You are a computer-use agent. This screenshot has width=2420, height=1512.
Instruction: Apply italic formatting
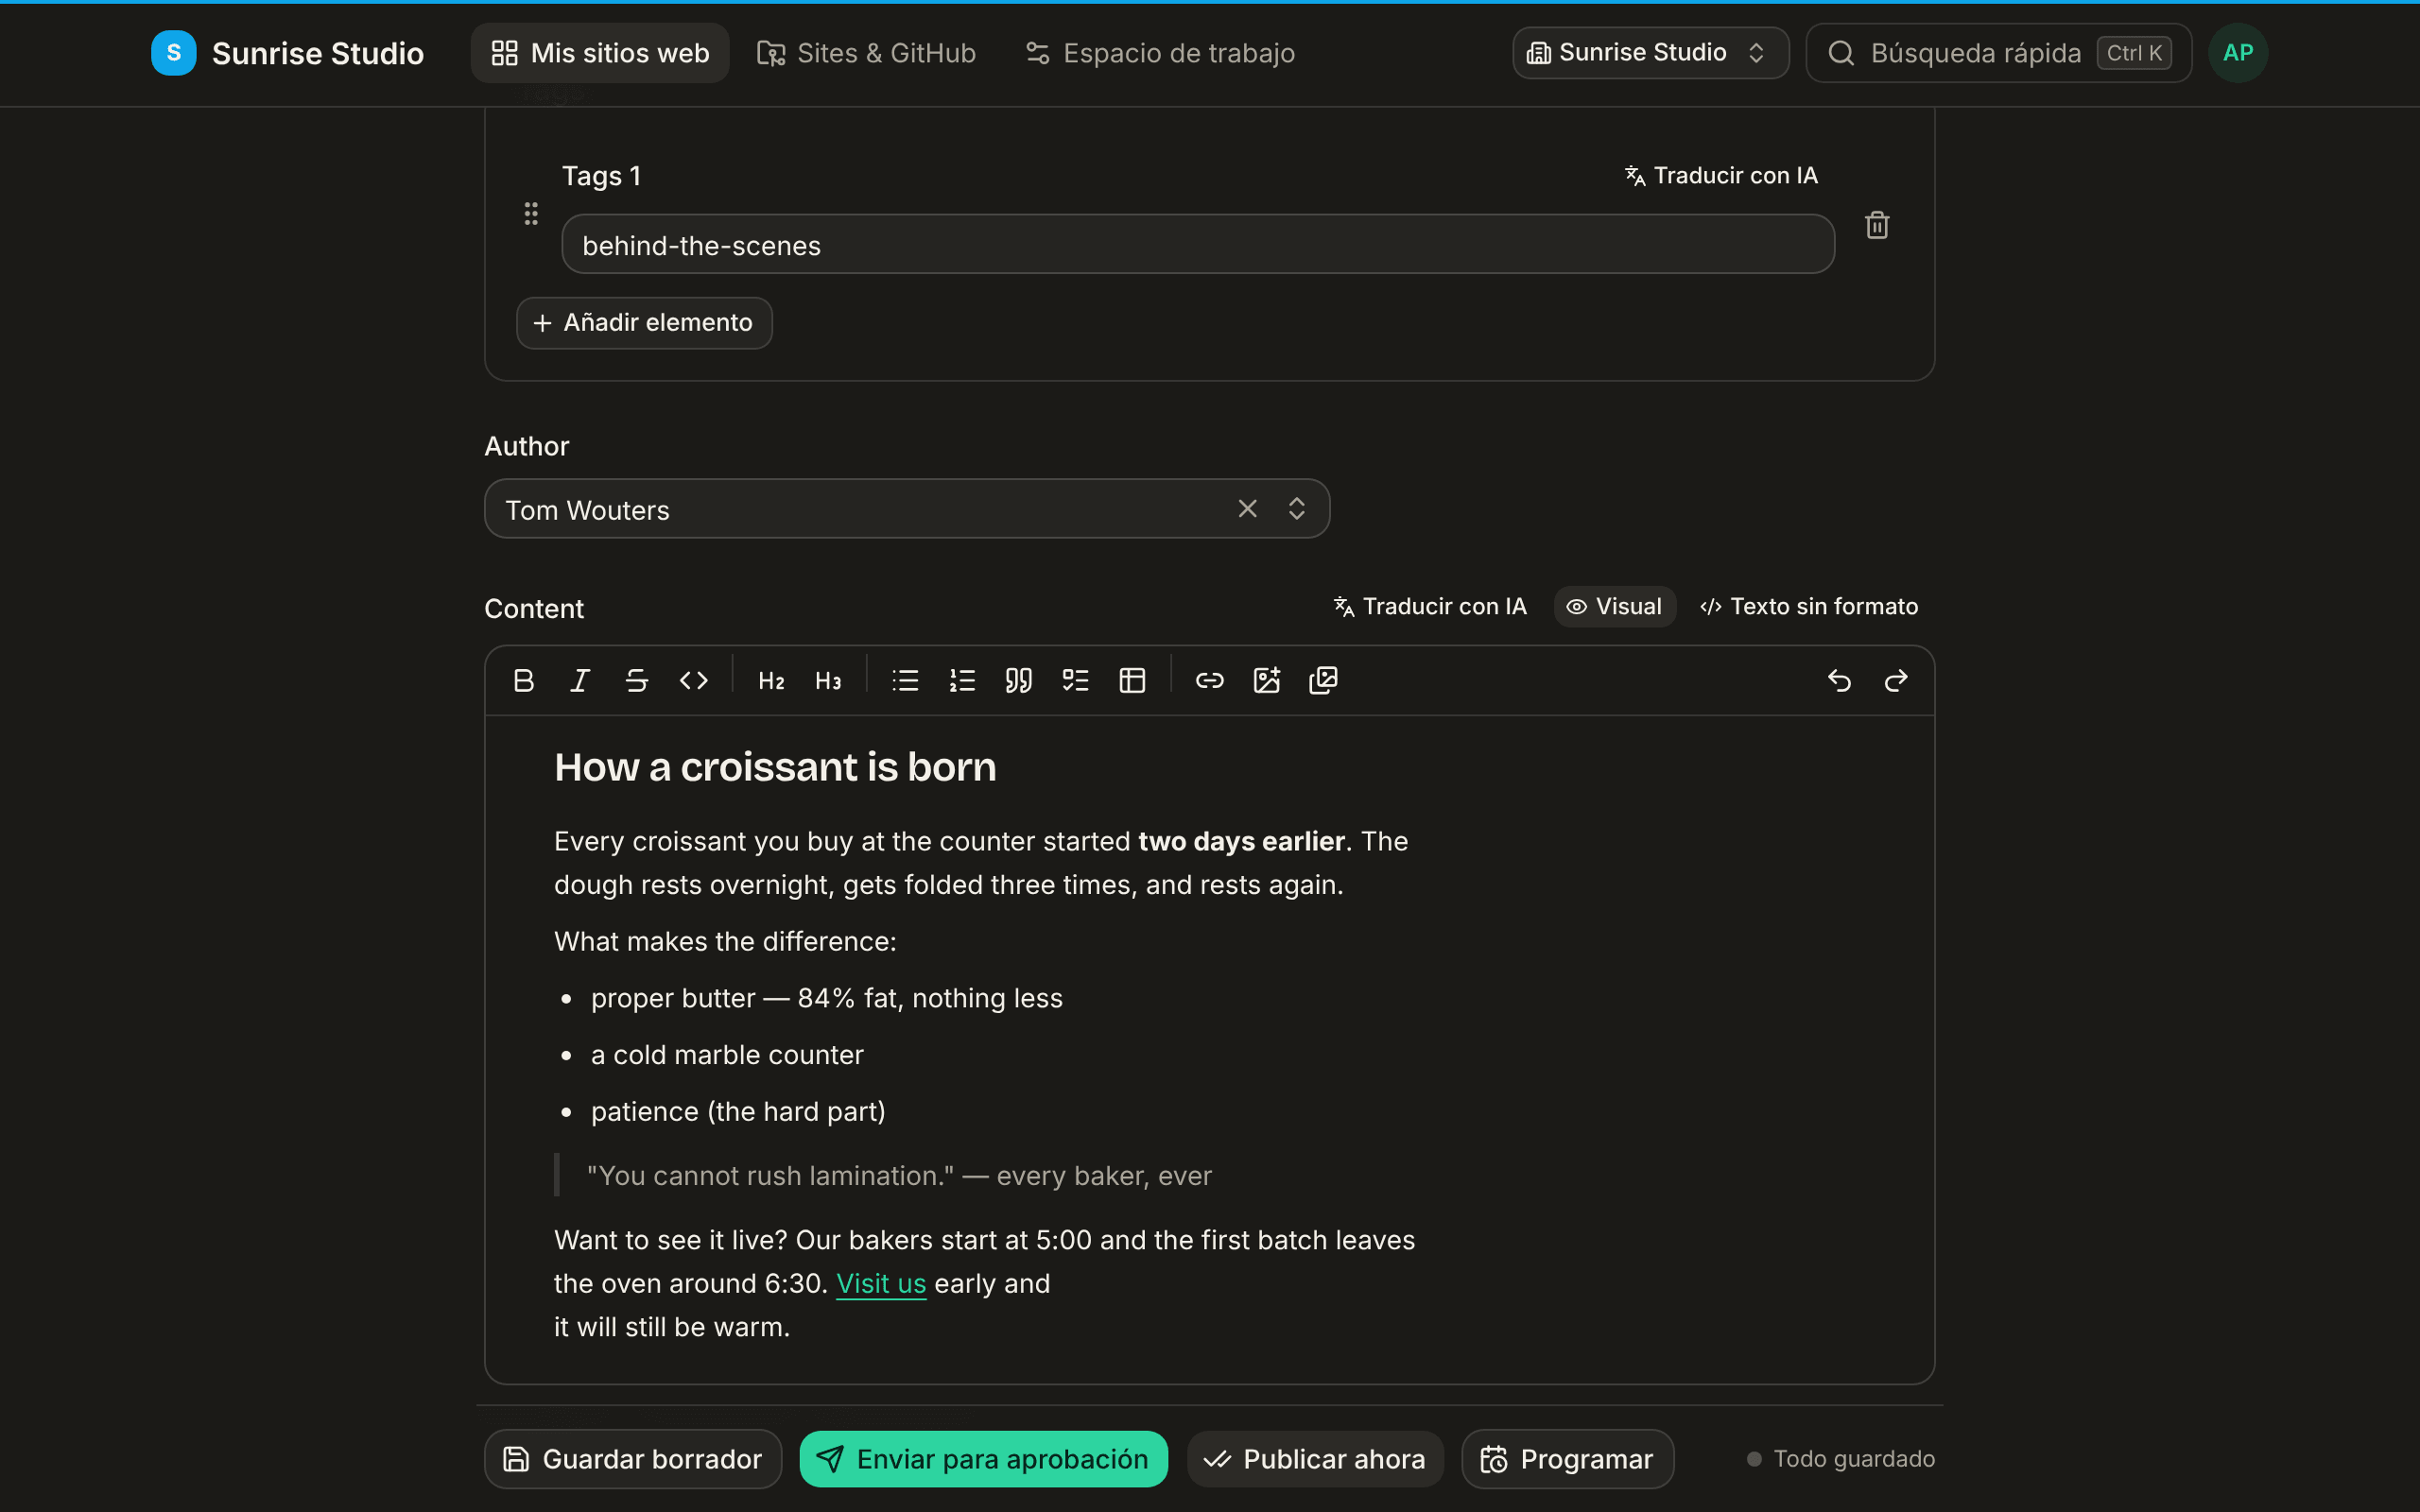(x=580, y=681)
